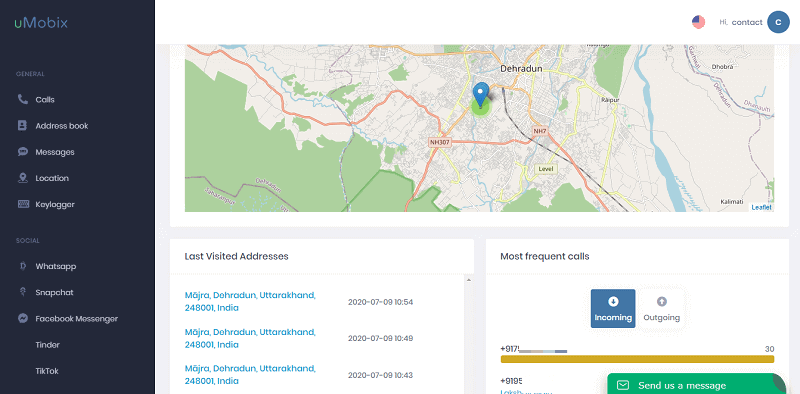
Task: Select the Messages chat bubble icon
Action: 22,152
